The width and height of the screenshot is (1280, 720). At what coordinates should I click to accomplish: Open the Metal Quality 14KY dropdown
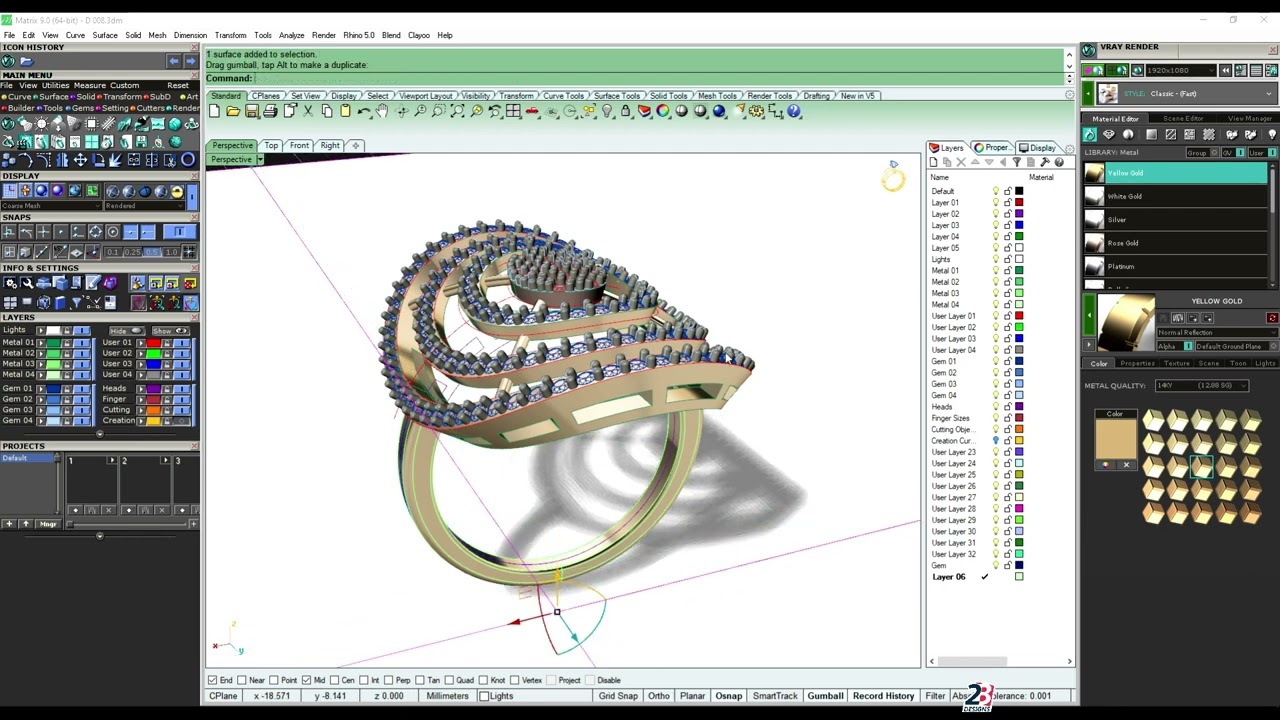(x=1202, y=385)
